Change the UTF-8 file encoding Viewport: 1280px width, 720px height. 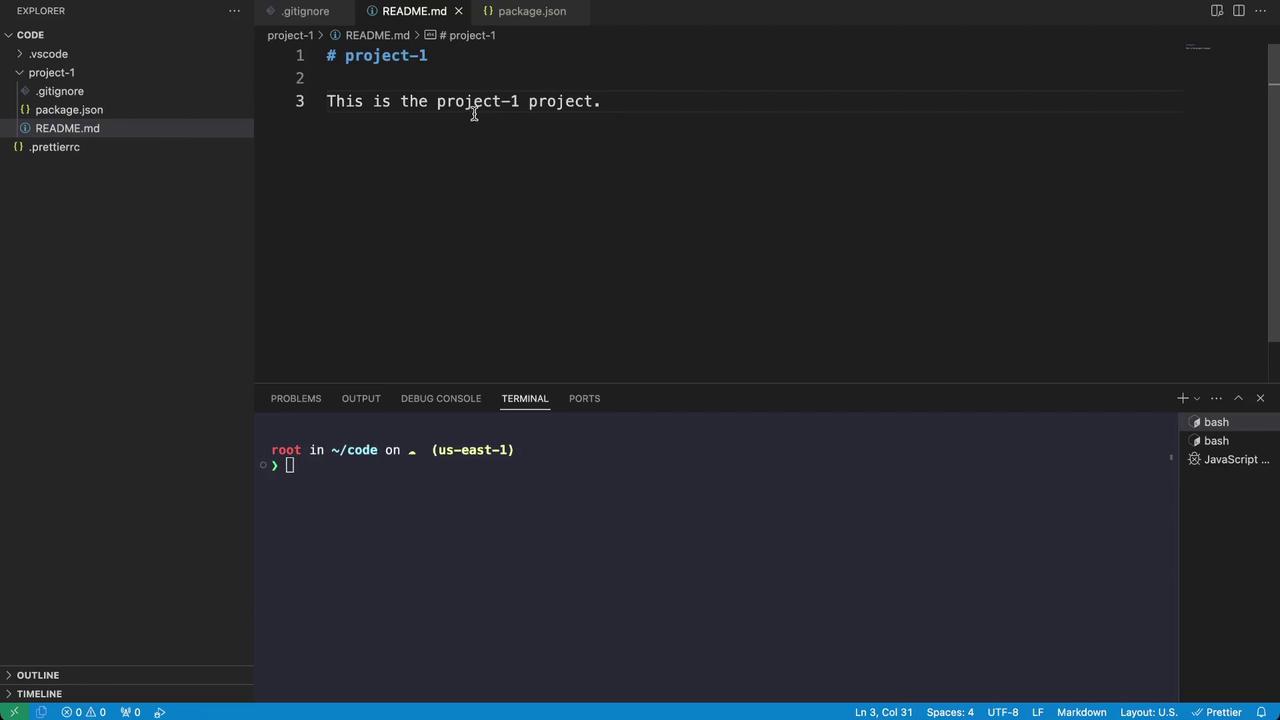(x=1003, y=712)
